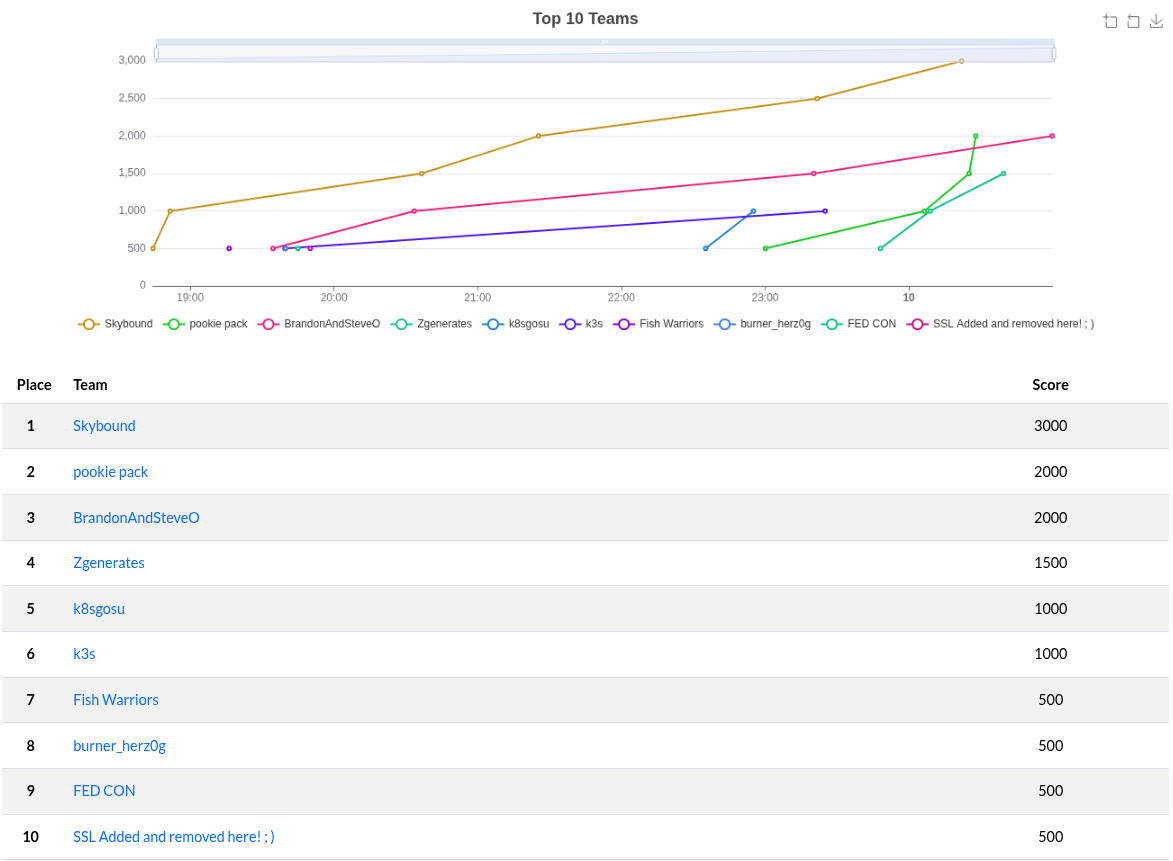Toggle Zgenerates legend marker
The width and height of the screenshot is (1173, 861).
tap(401, 324)
